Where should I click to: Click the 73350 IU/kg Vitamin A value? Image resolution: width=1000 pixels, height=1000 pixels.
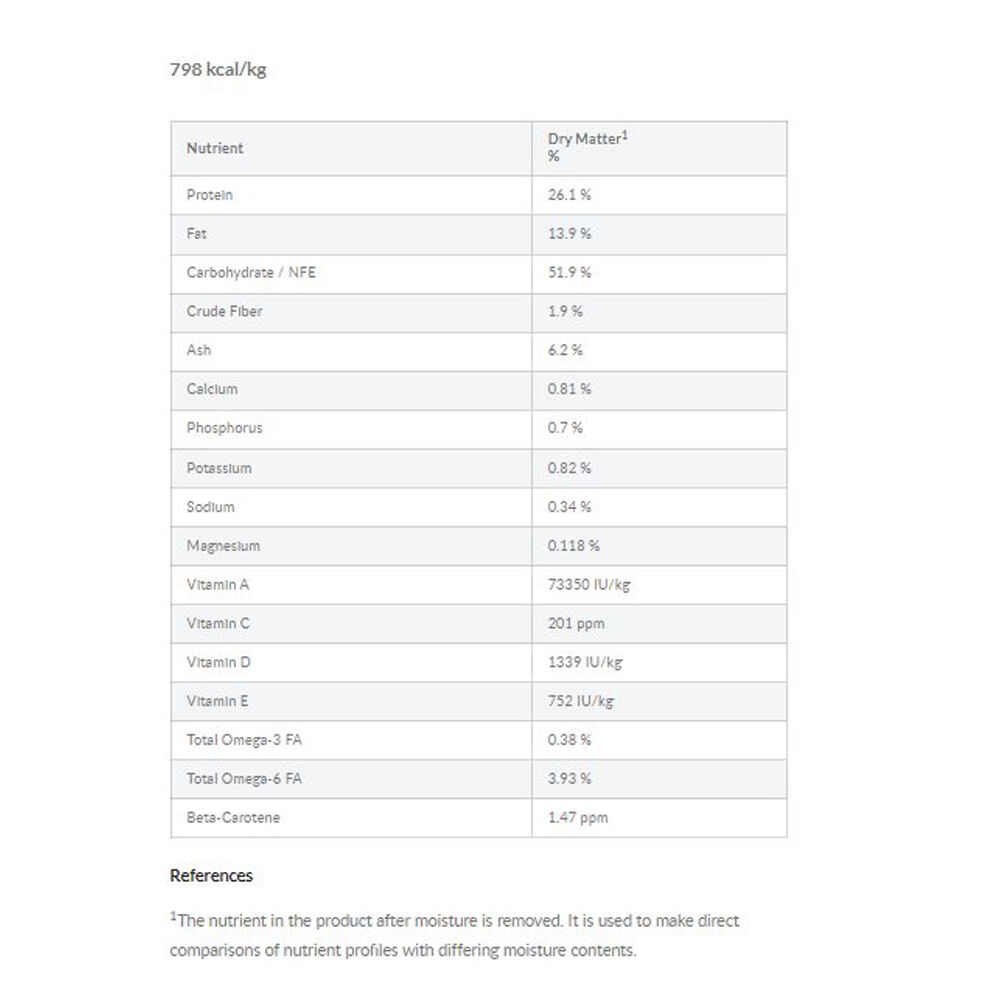coord(589,585)
